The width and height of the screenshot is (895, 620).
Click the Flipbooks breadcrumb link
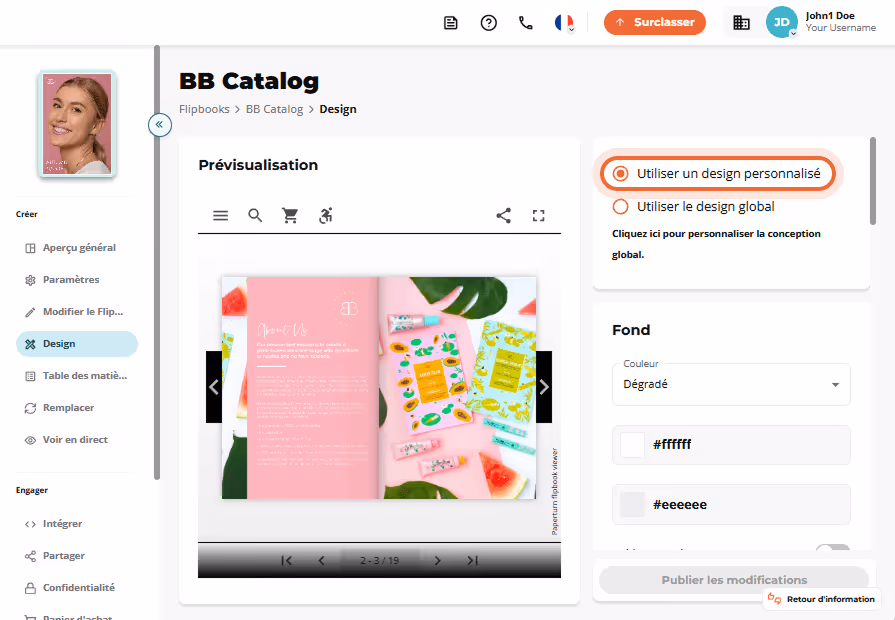pos(204,109)
